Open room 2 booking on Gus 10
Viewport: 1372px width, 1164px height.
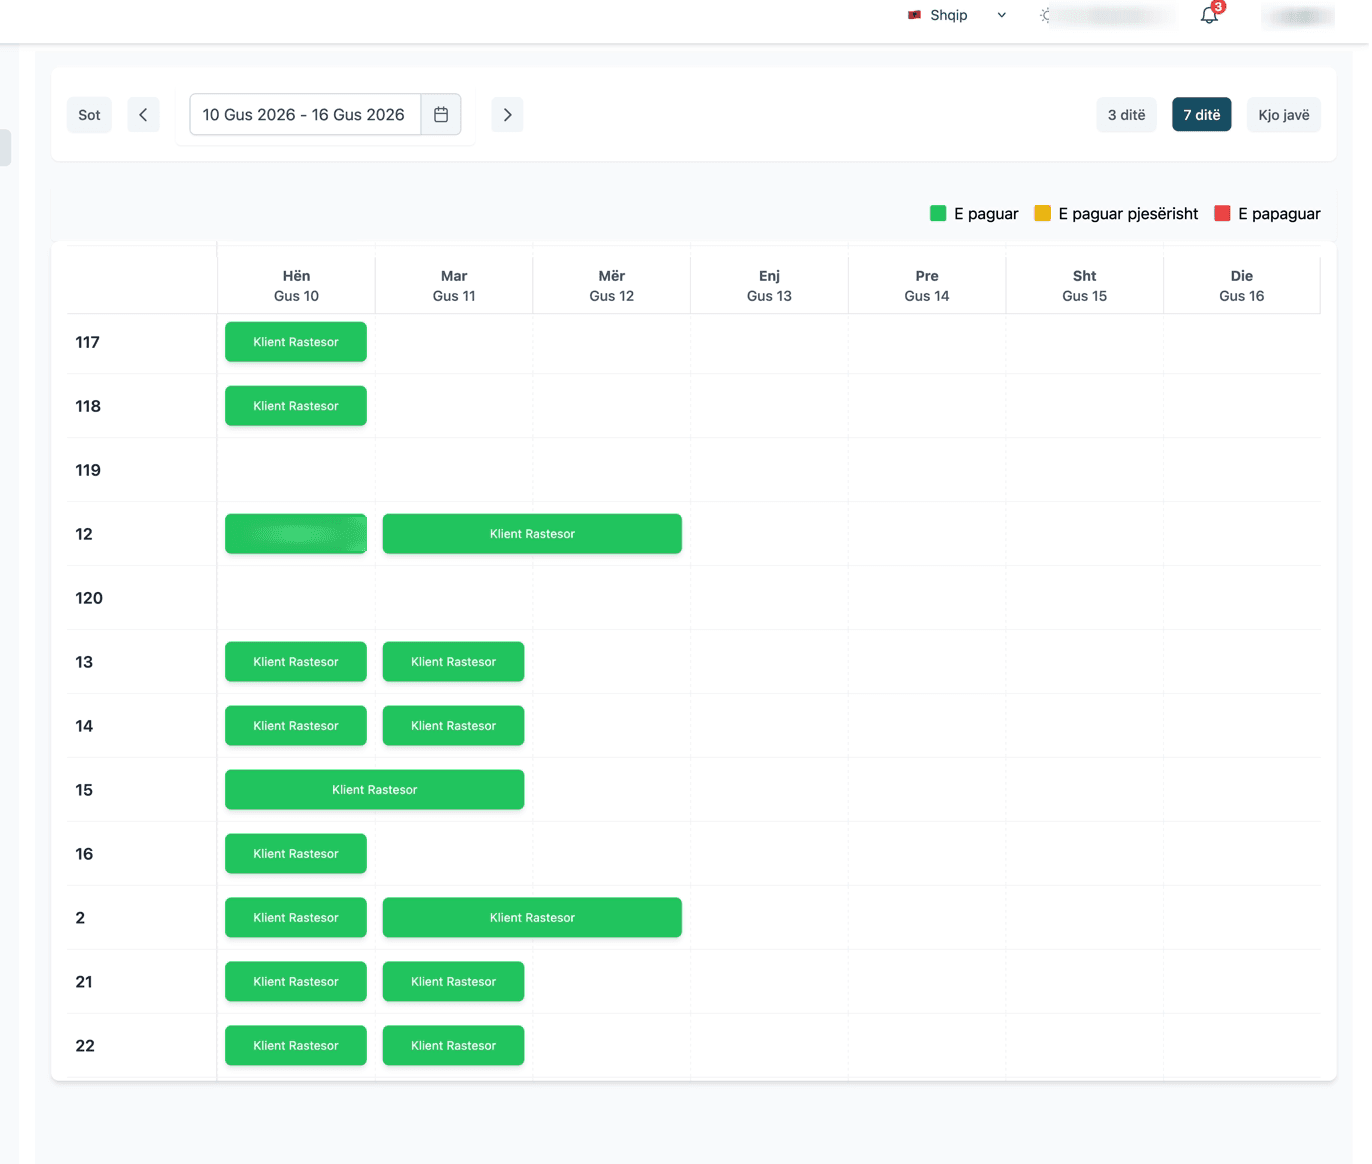(296, 918)
